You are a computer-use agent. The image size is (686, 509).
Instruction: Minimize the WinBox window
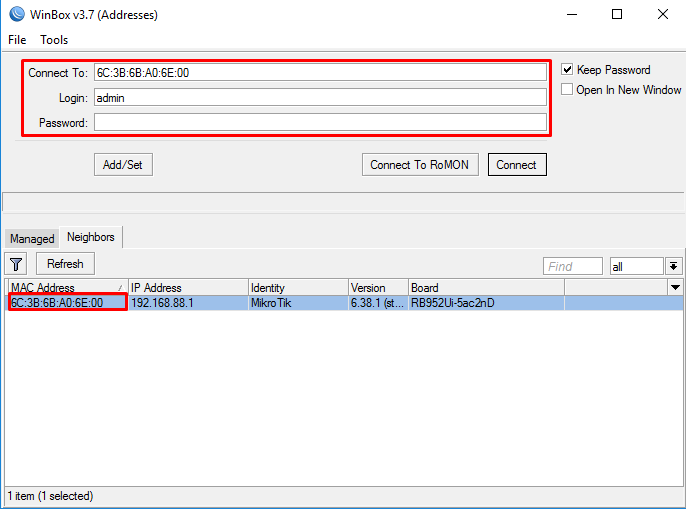coord(572,14)
